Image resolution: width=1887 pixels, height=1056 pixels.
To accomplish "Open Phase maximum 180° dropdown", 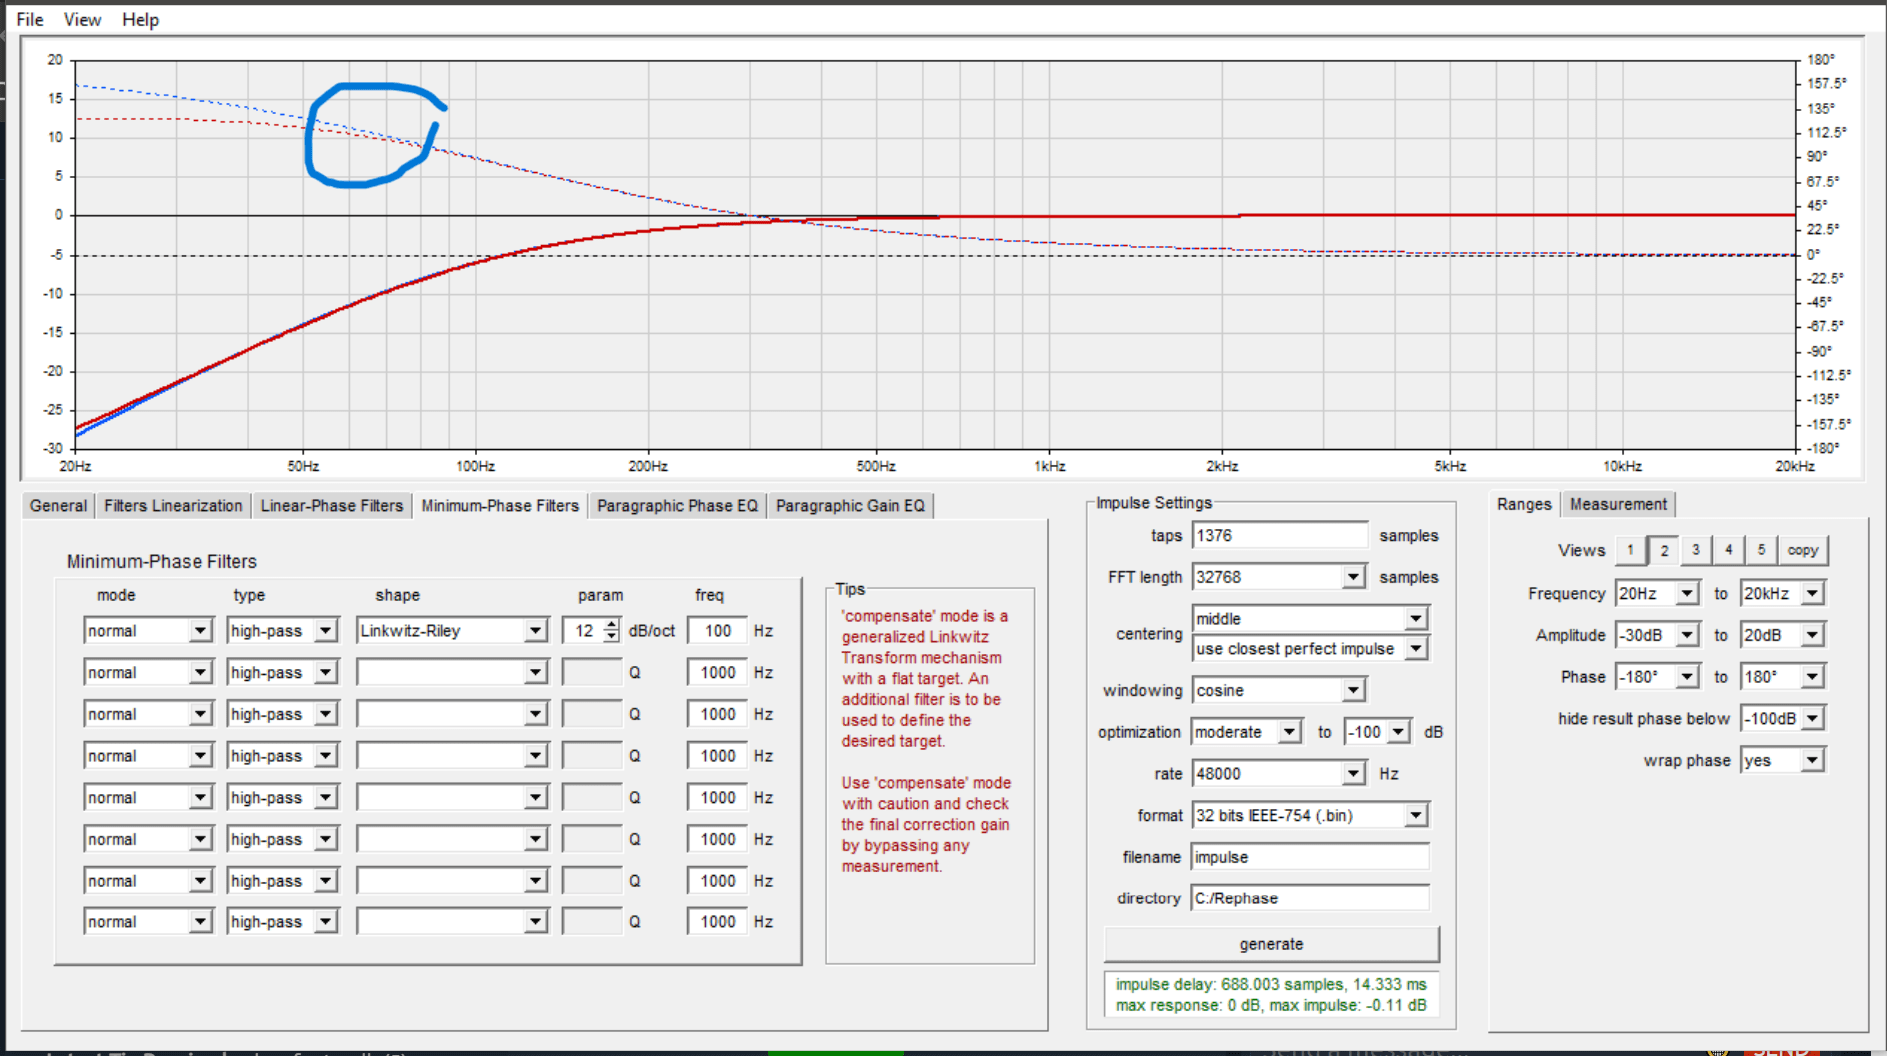I will pyautogui.click(x=1812, y=677).
